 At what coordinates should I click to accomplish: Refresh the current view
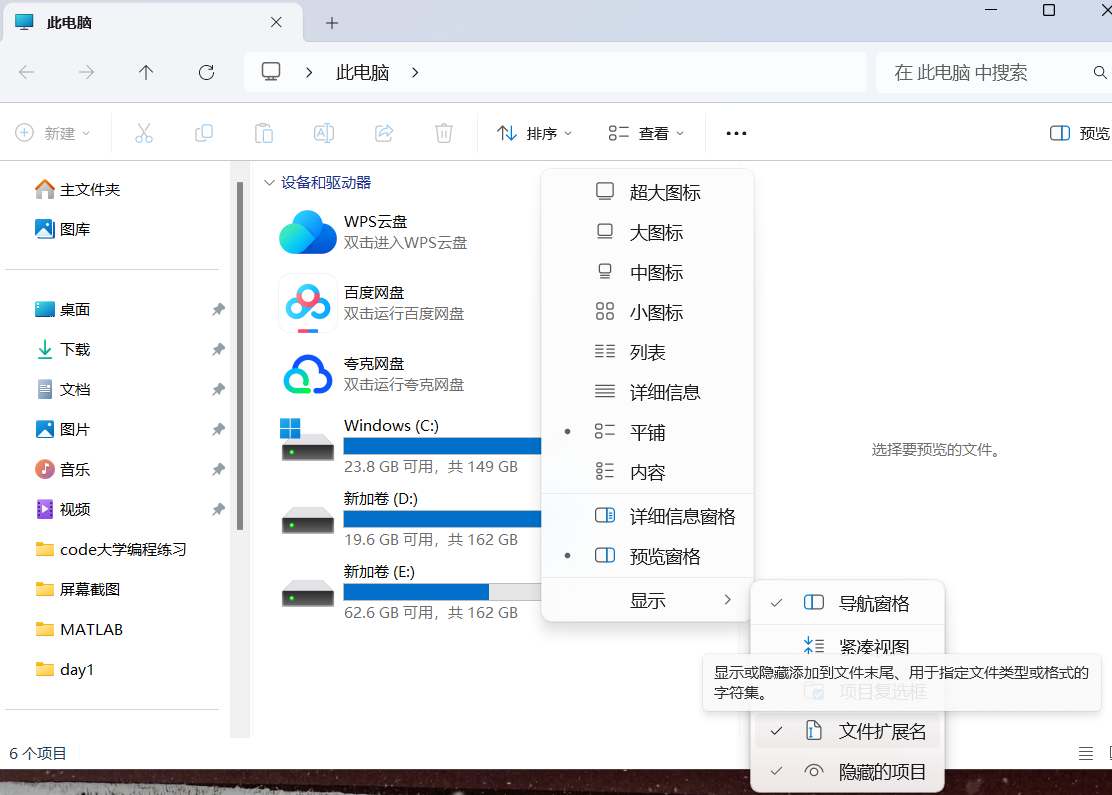click(206, 72)
